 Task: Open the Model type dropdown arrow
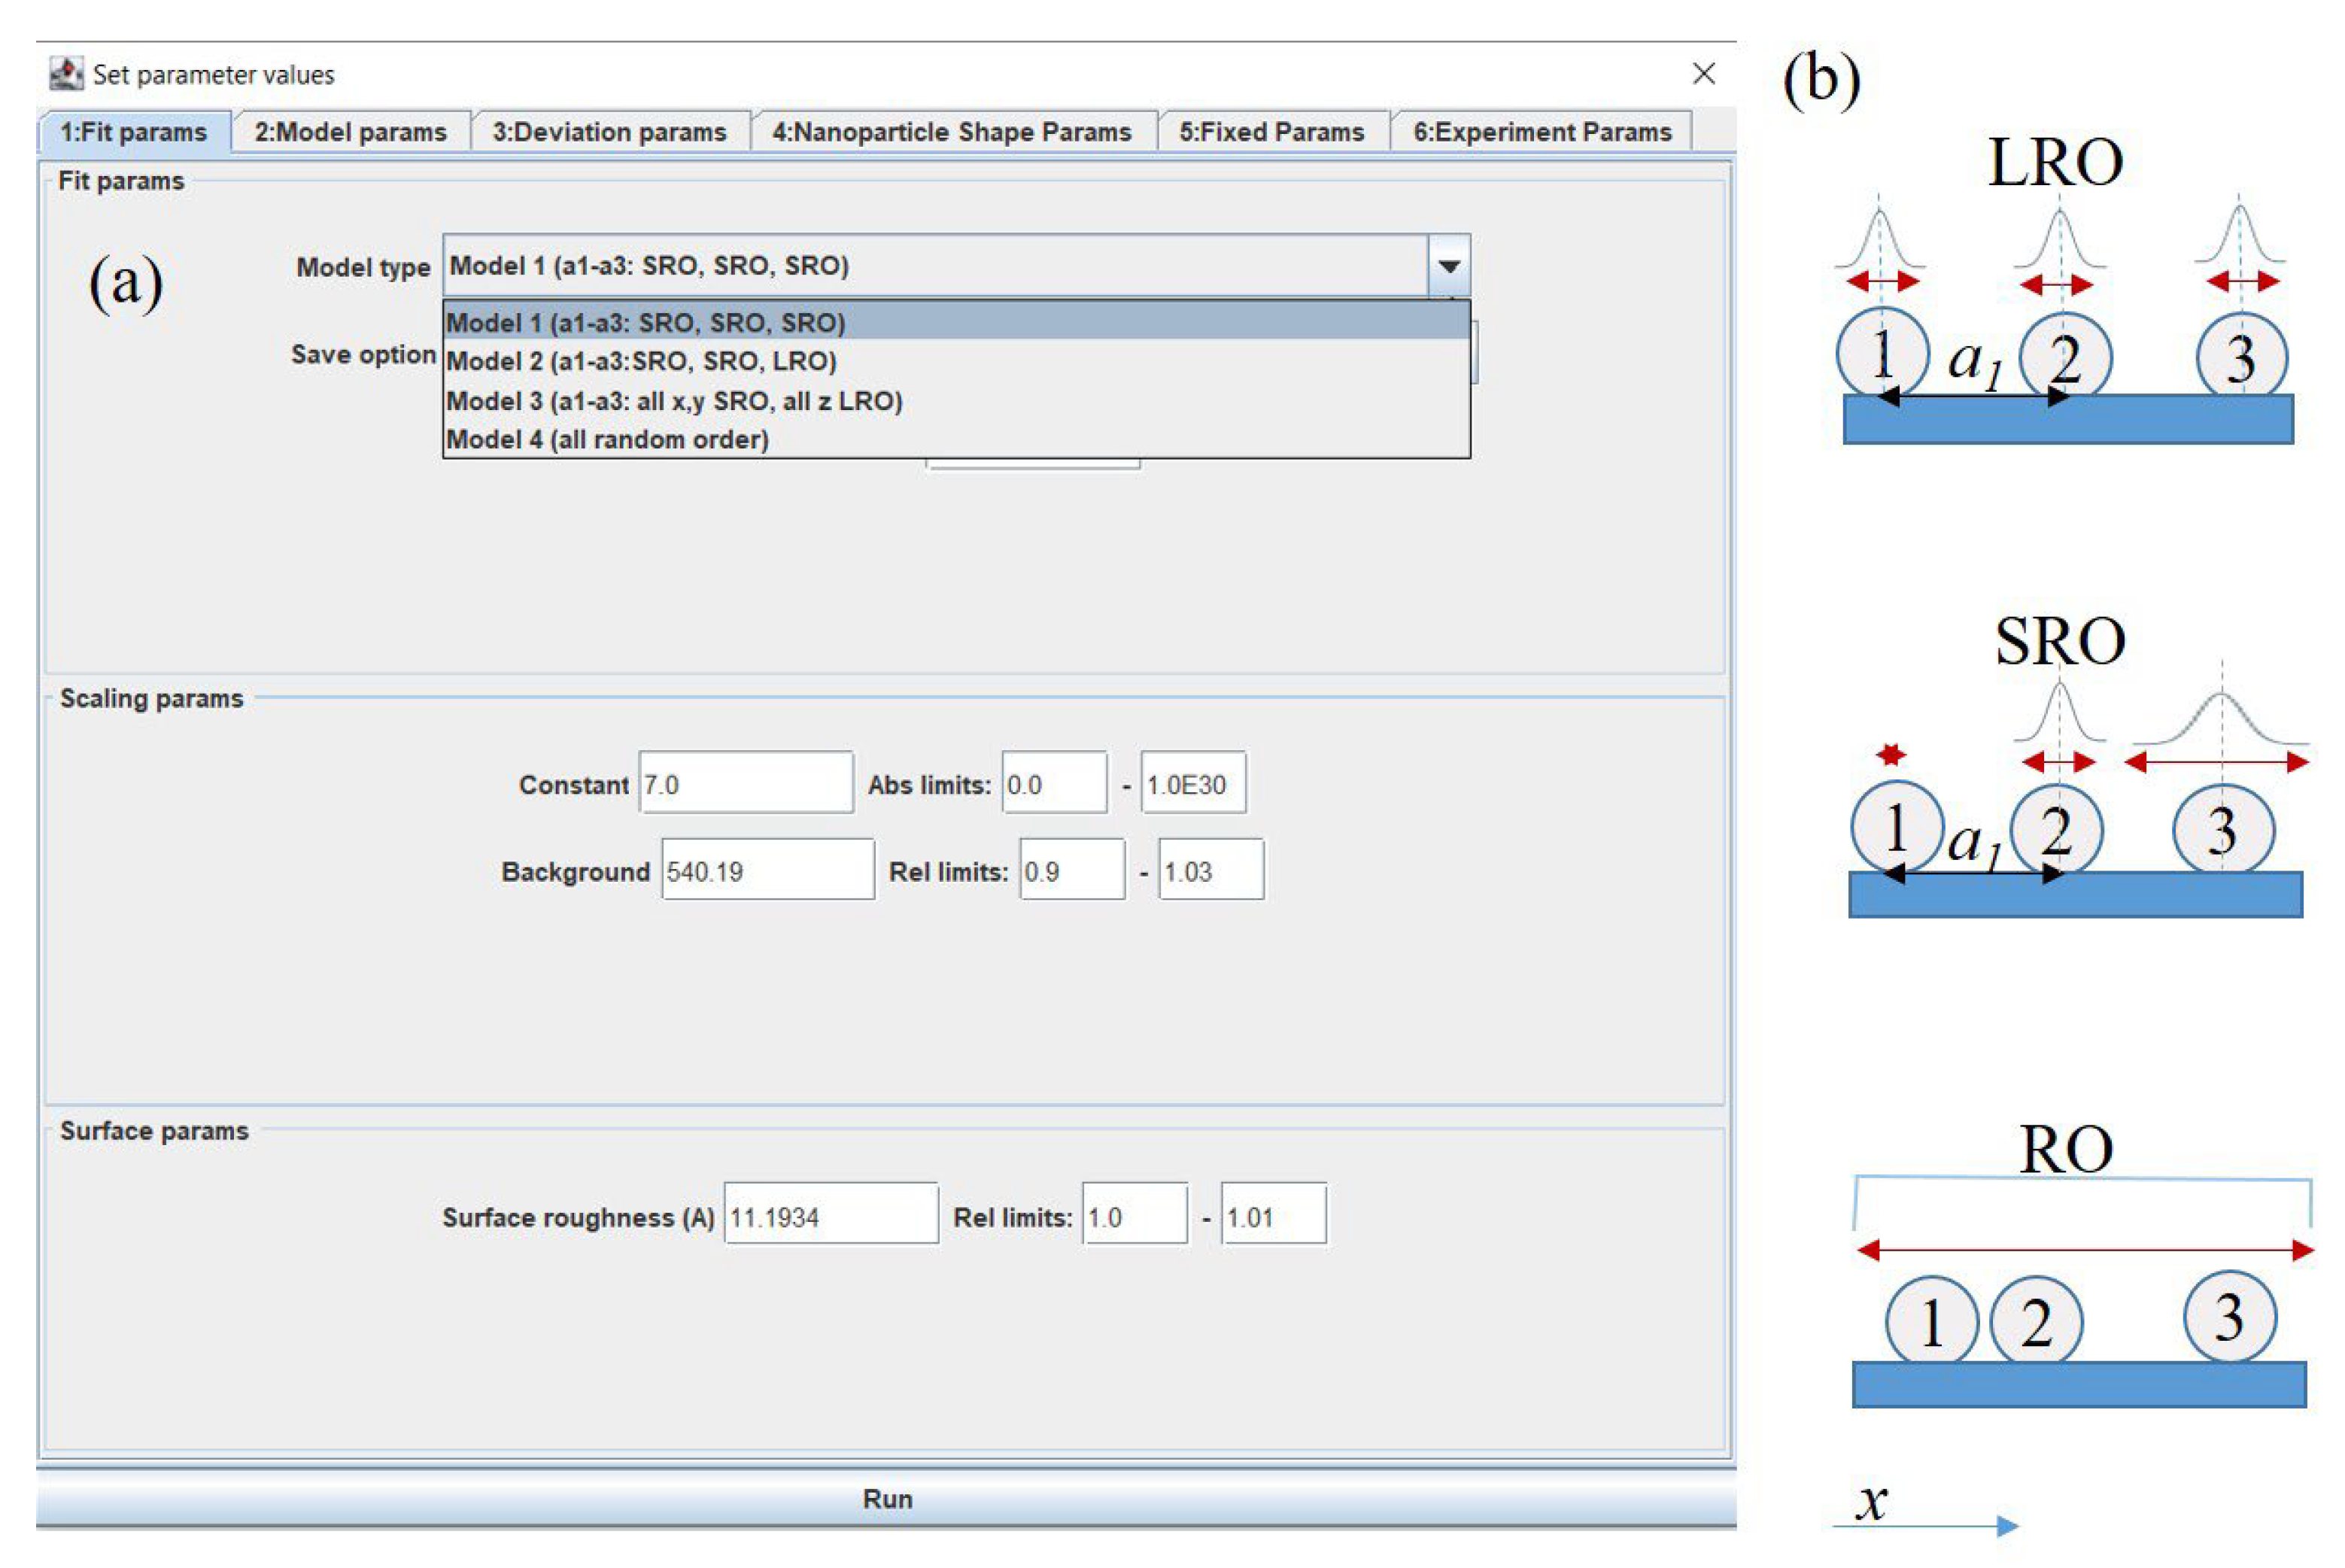coord(1448,266)
